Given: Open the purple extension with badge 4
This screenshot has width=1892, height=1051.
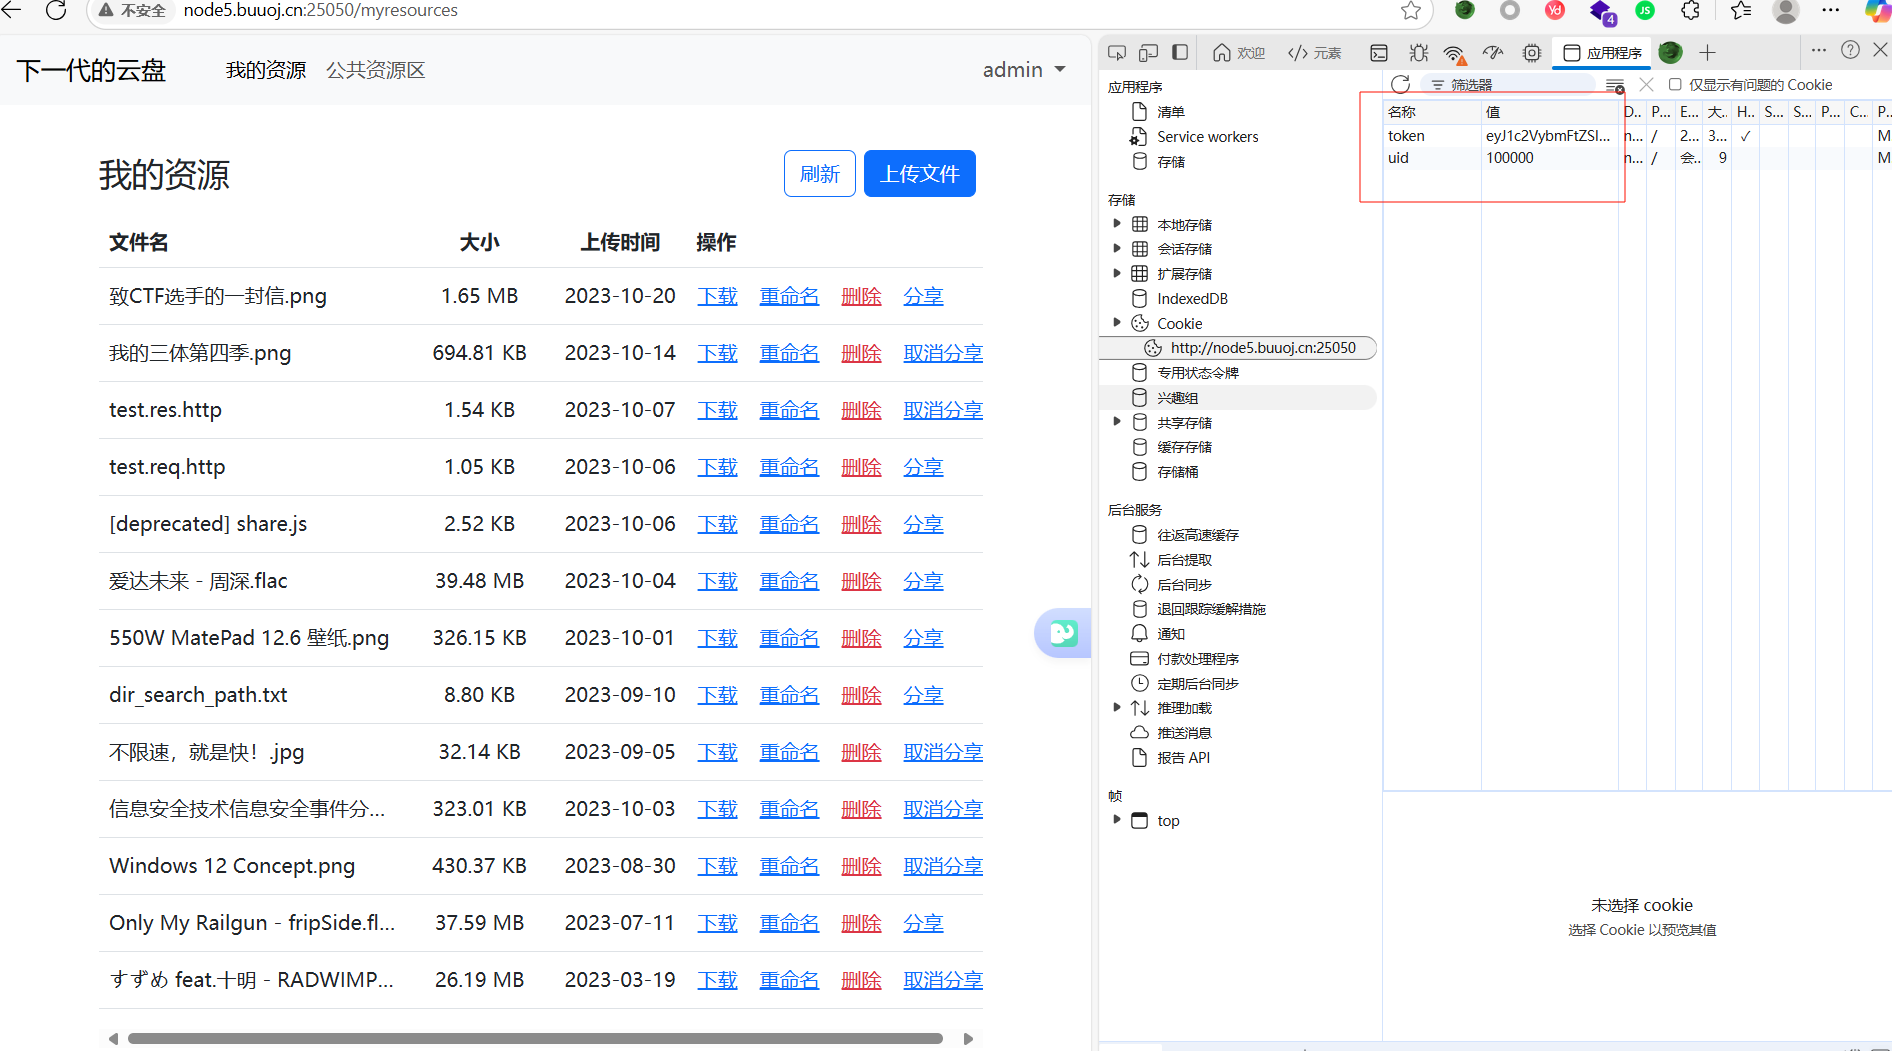Looking at the screenshot, I should (1601, 12).
